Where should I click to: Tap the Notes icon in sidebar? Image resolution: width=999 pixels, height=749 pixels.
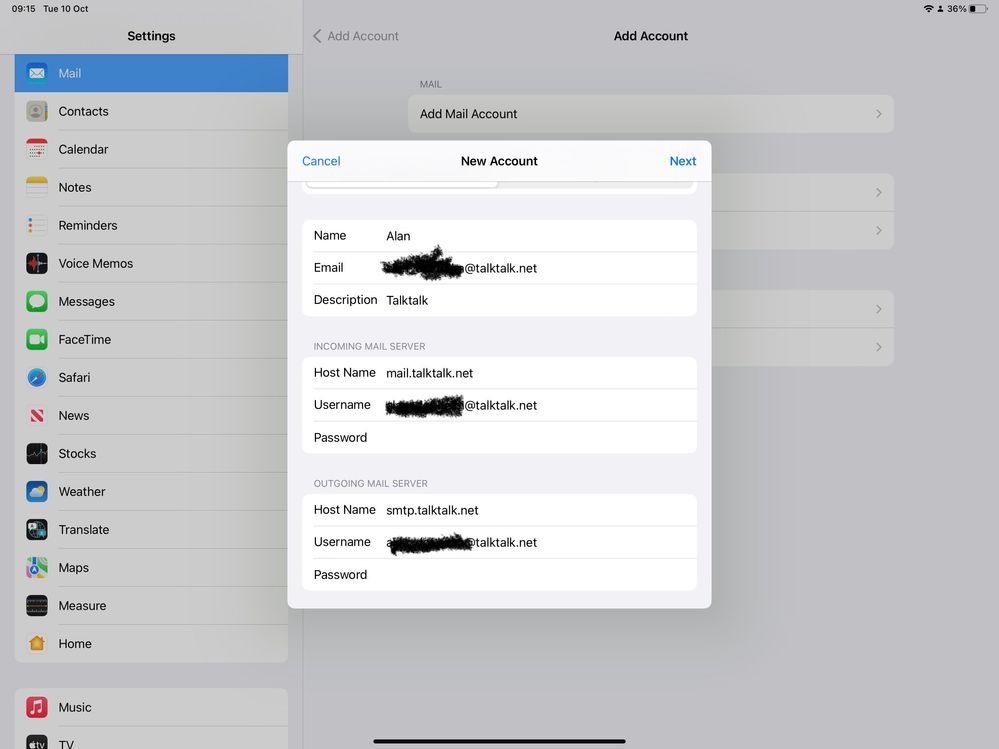coord(37,187)
